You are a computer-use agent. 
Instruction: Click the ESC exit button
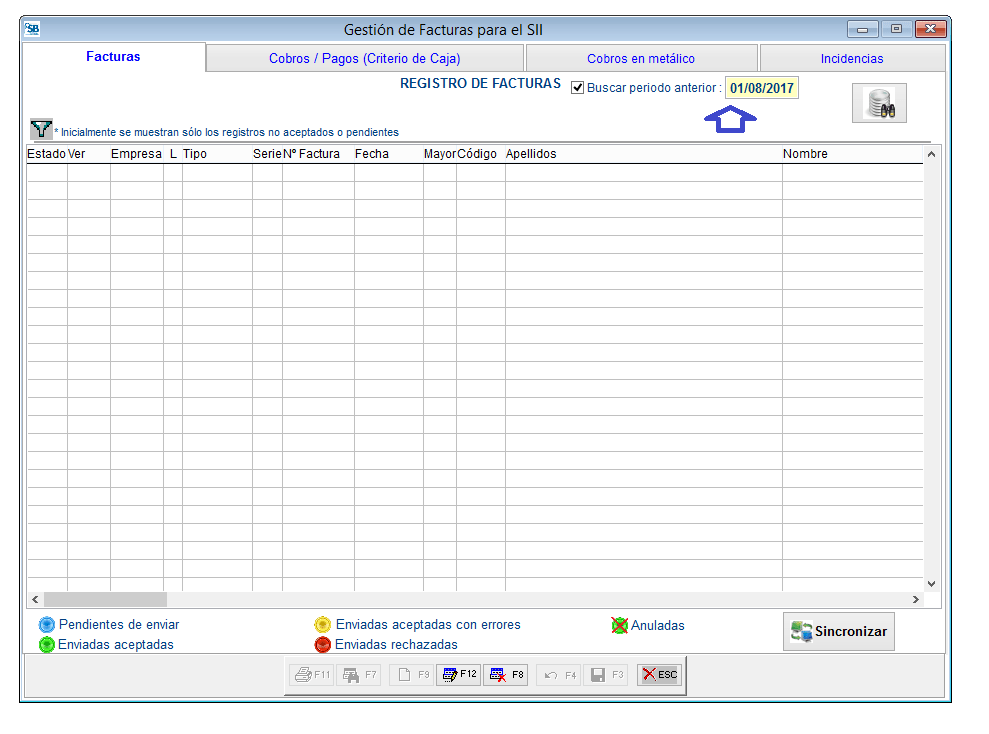[660, 675]
